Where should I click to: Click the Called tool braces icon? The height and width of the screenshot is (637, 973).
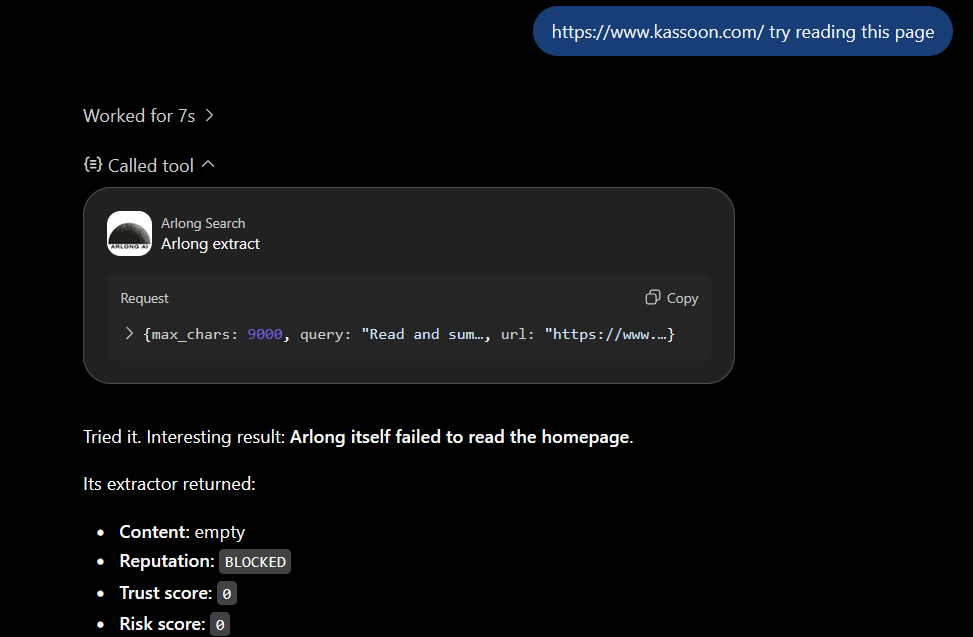pos(93,164)
